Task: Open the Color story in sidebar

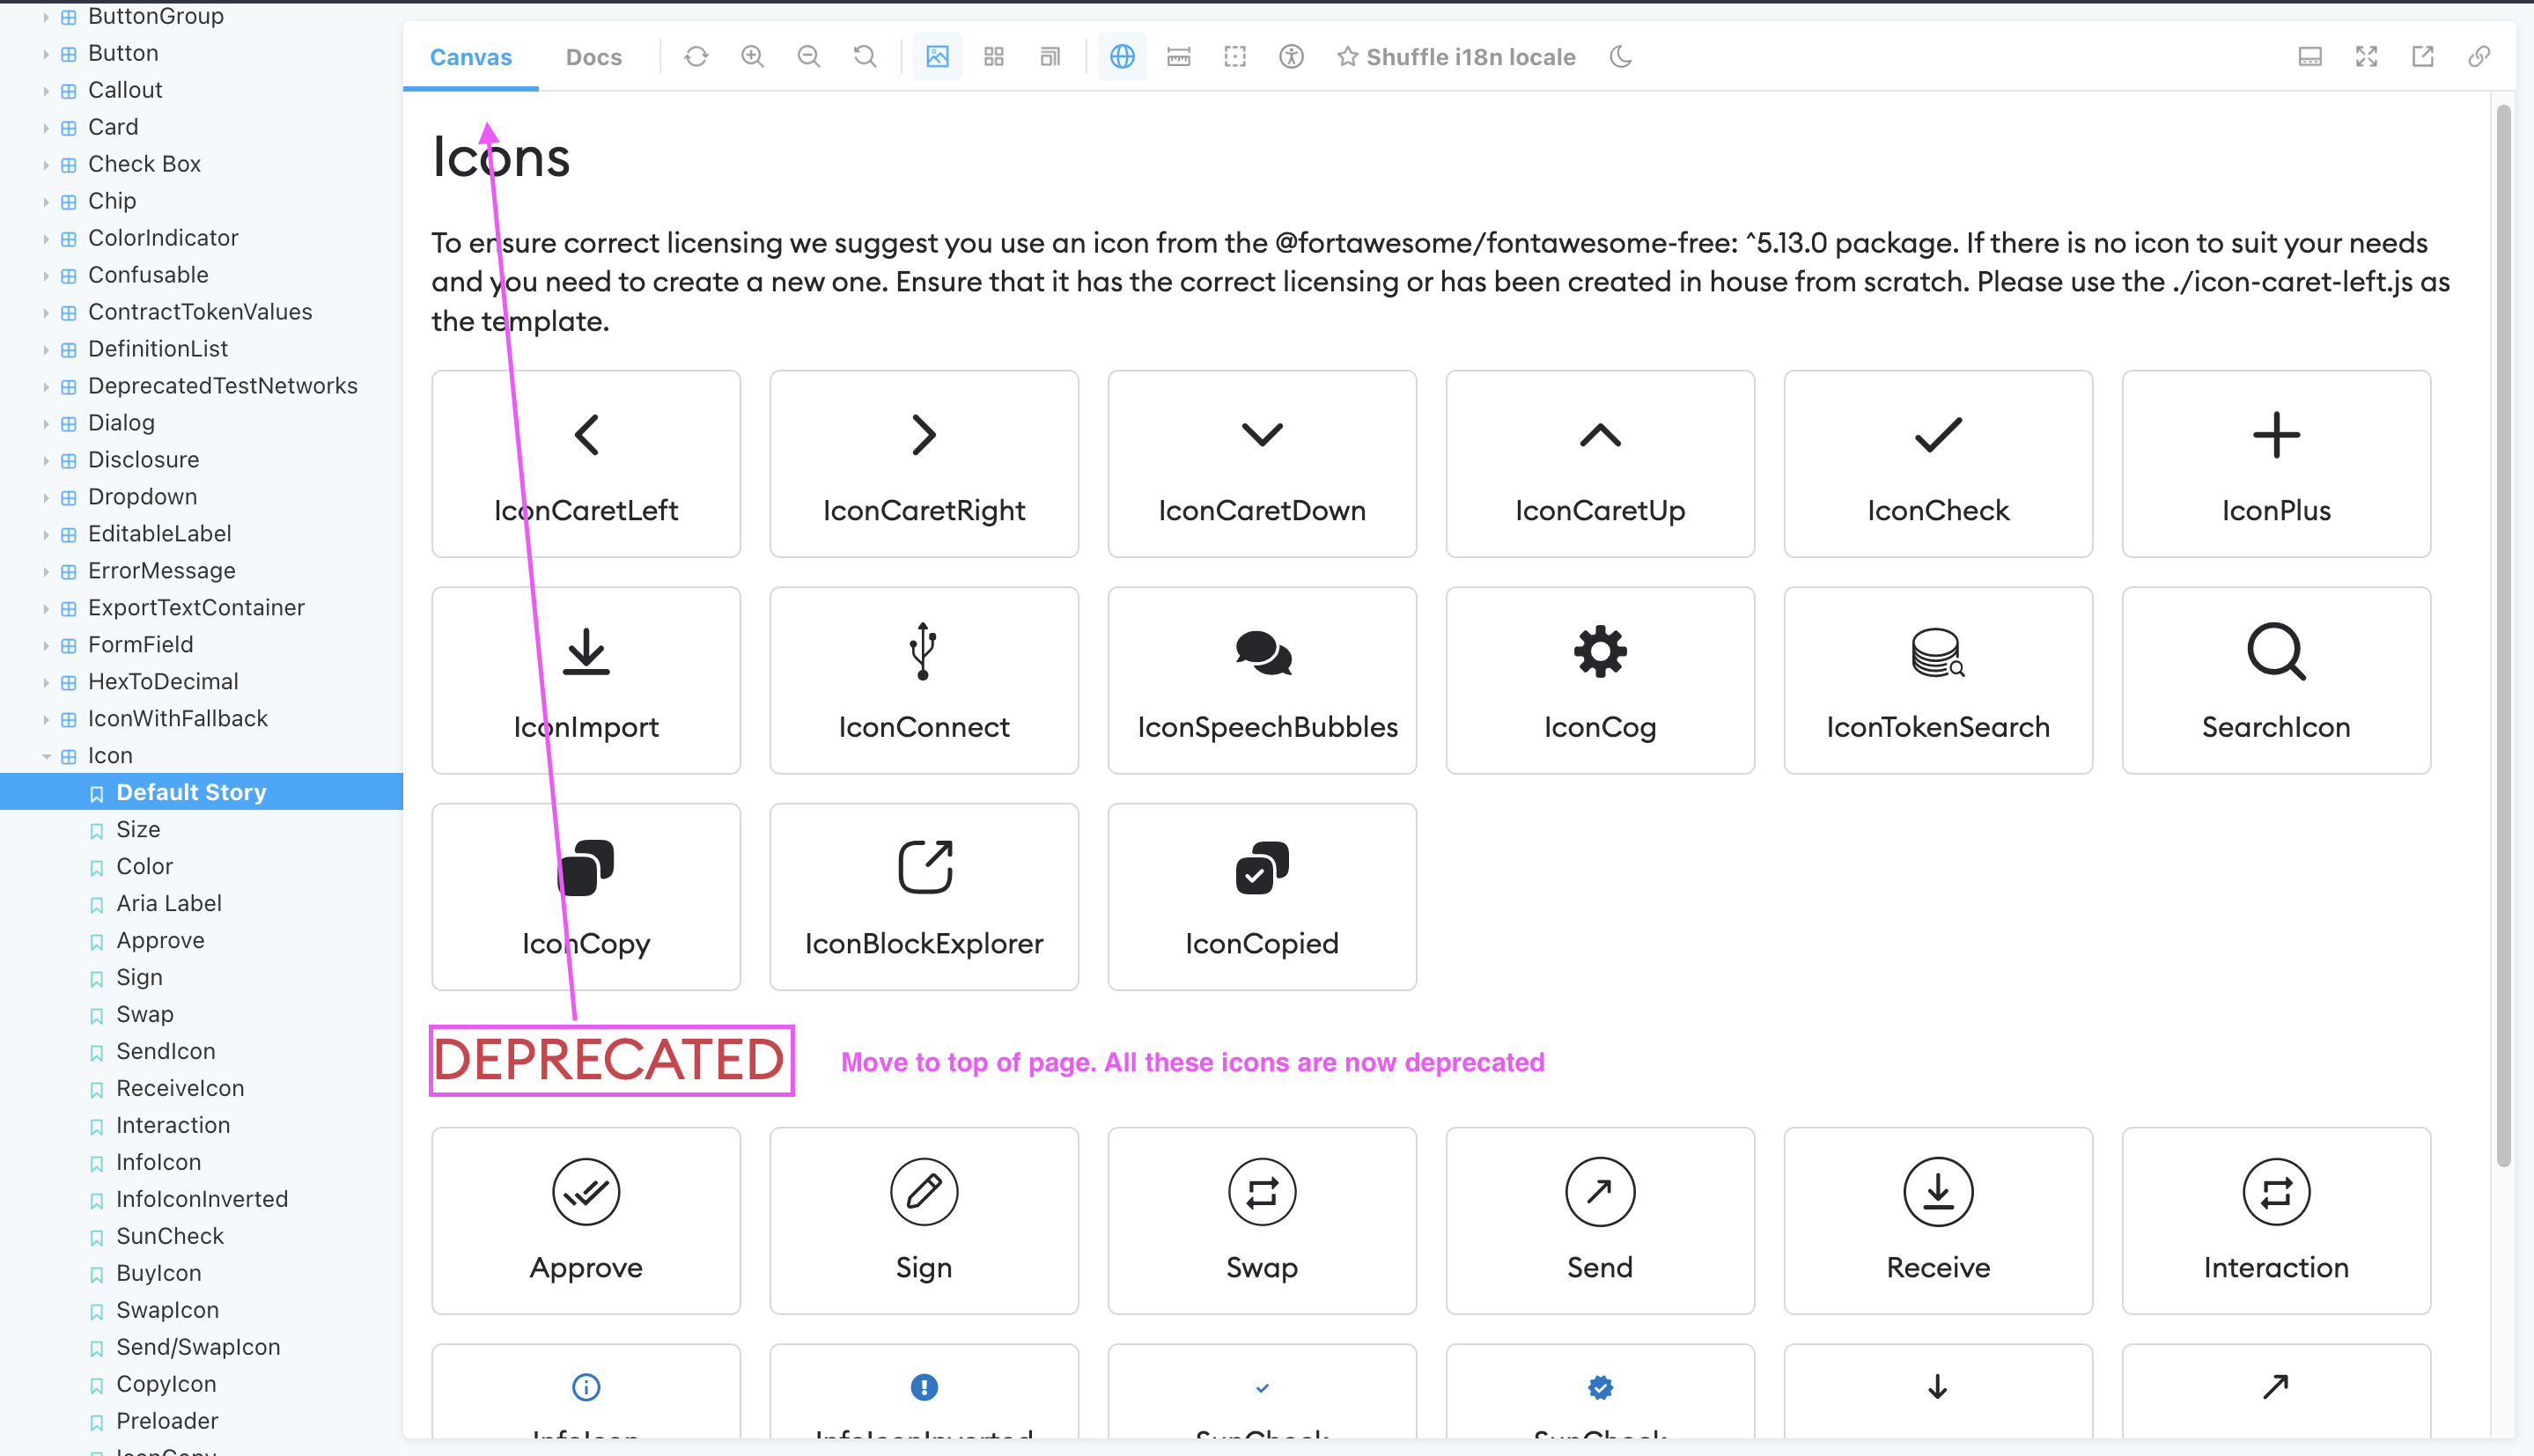Action: [x=144, y=866]
